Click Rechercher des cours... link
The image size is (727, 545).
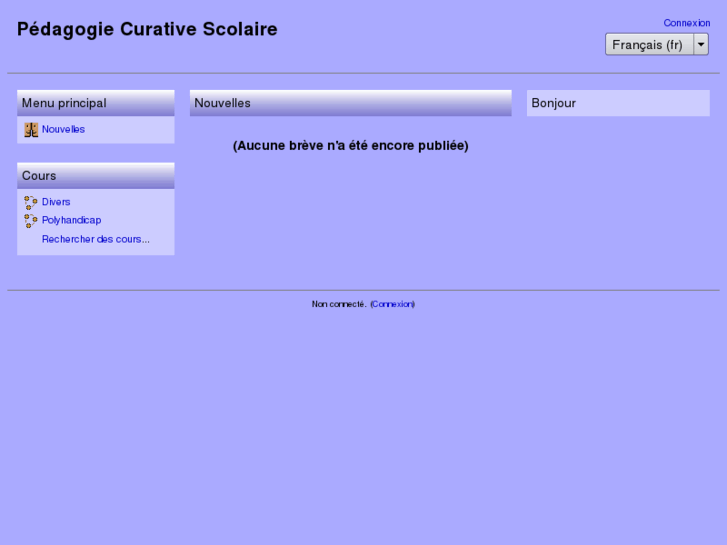point(96,239)
